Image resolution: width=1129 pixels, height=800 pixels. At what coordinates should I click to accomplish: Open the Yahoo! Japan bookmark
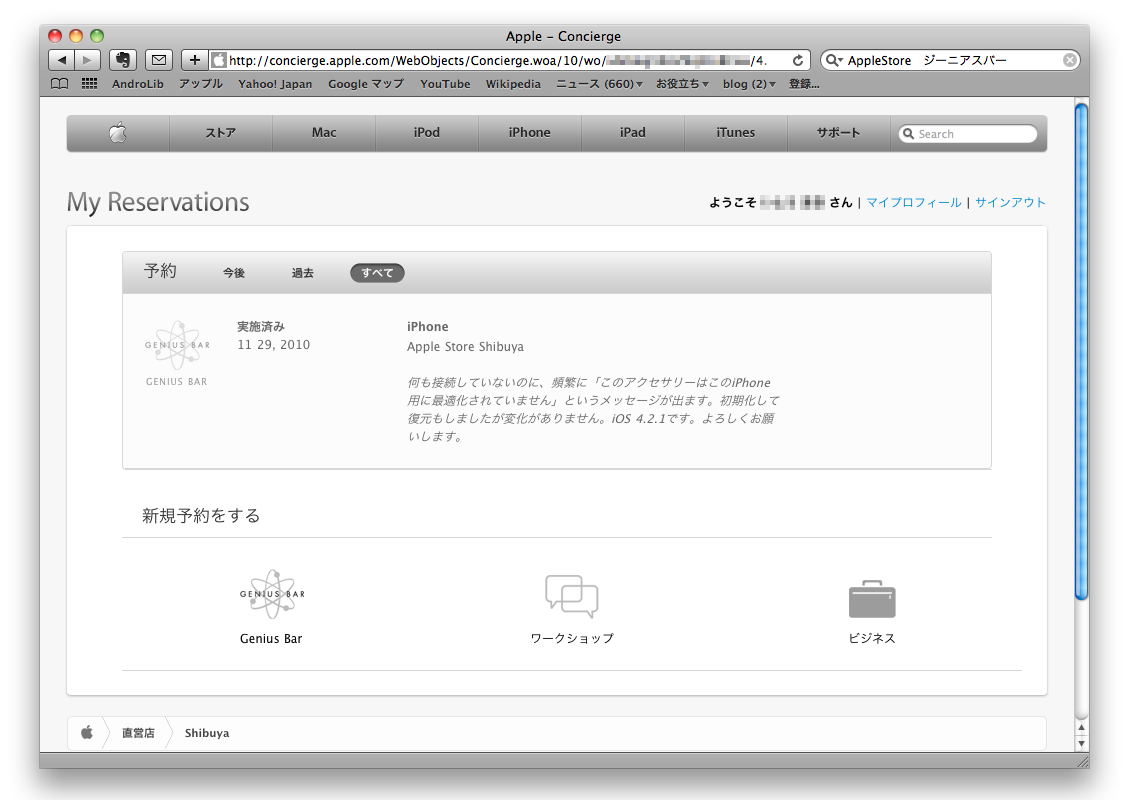pos(275,84)
